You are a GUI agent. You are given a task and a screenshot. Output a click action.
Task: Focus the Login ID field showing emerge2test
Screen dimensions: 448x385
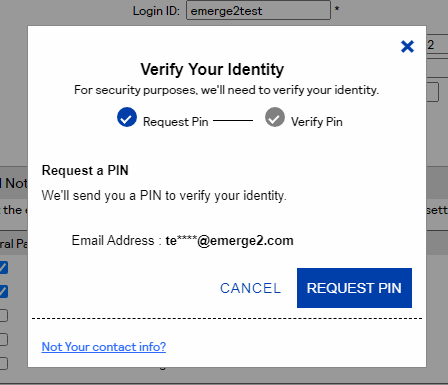click(x=258, y=11)
